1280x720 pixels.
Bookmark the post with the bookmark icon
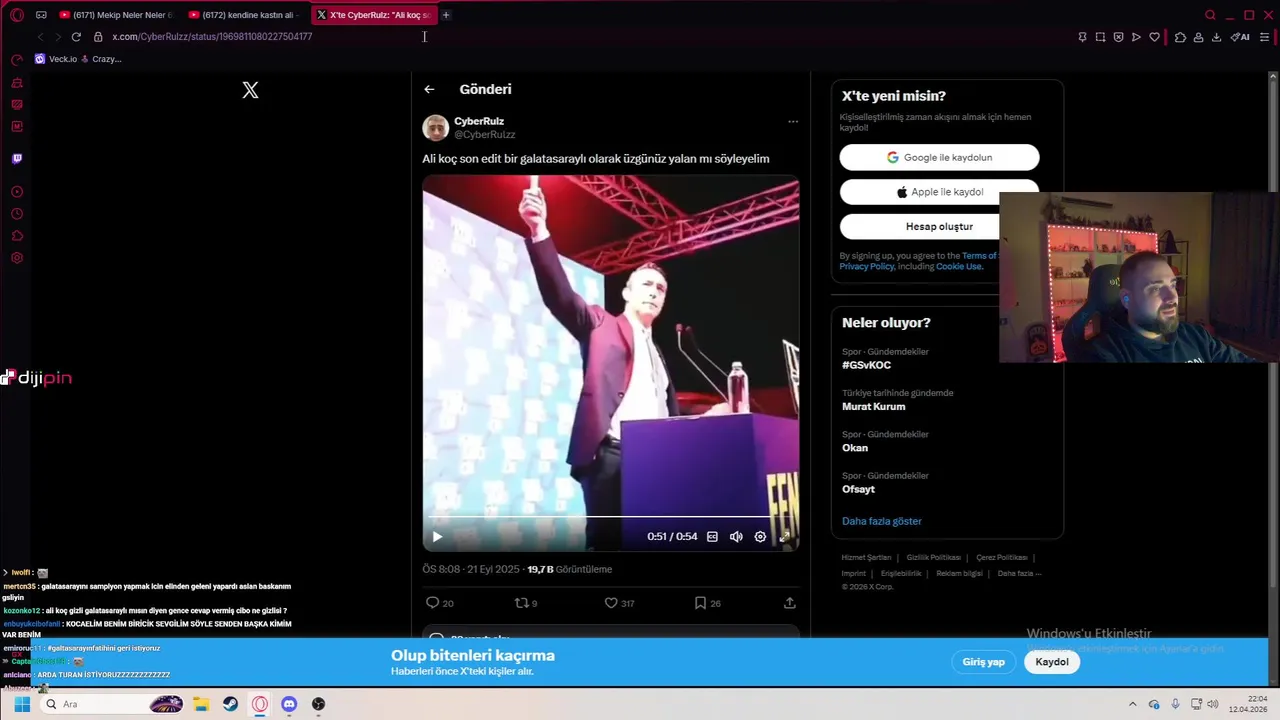(x=700, y=603)
